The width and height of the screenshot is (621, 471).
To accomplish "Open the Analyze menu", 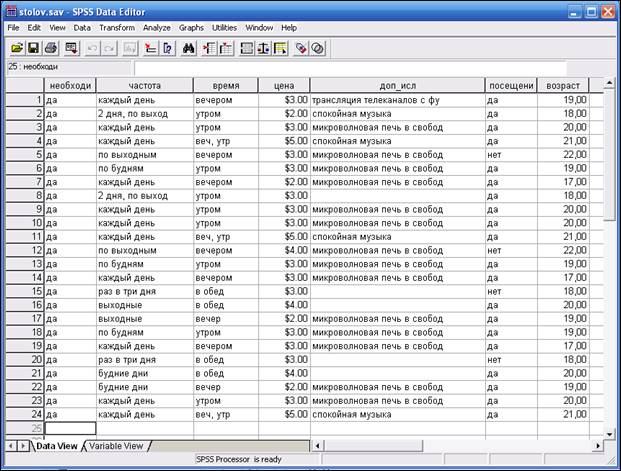I will click(157, 28).
